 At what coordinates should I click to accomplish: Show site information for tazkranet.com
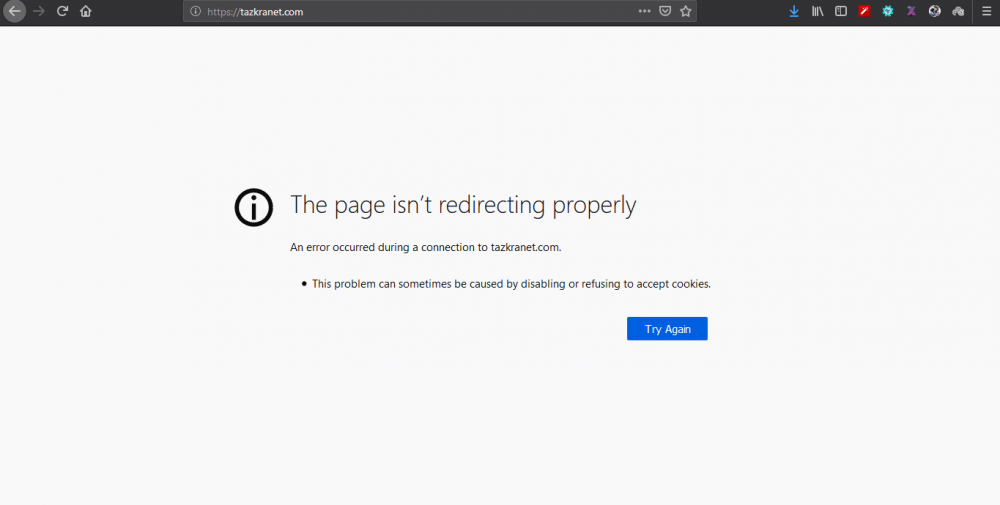pyautogui.click(x=195, y=12)
